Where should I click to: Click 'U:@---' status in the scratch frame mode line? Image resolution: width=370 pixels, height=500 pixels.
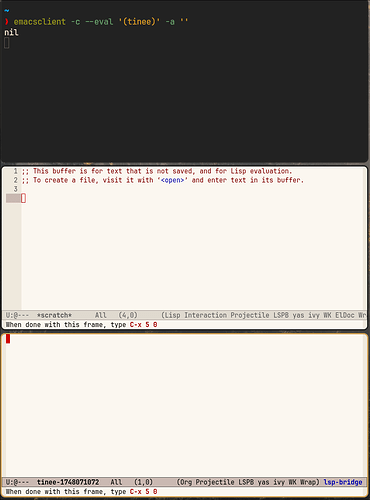(x=17, y=315)
